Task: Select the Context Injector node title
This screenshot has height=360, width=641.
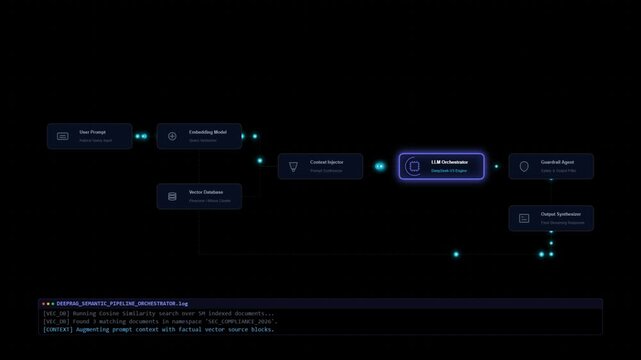Action: (327, 162)
